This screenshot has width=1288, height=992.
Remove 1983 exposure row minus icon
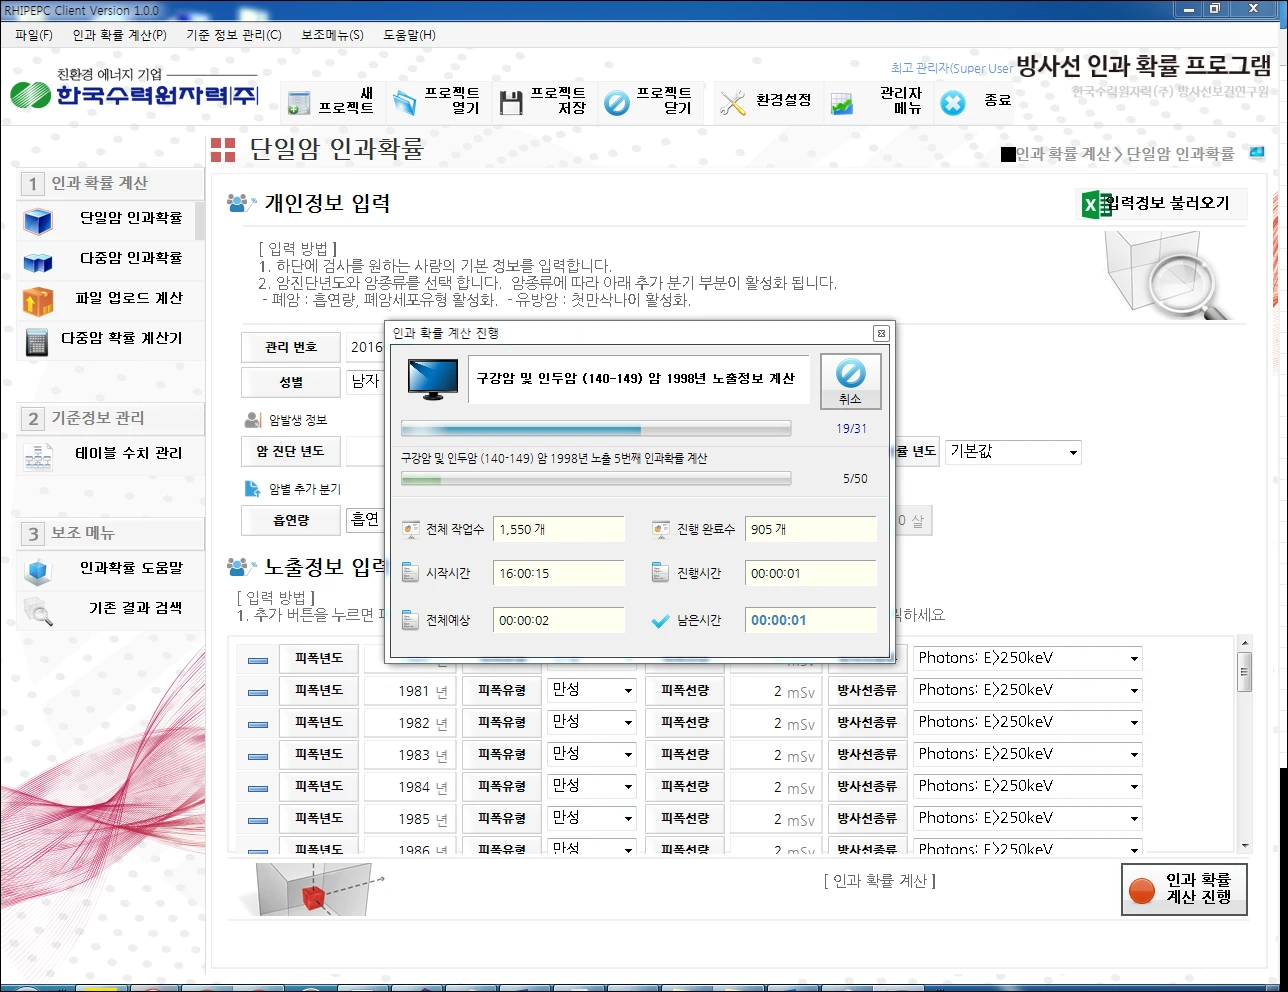(258, 756)
